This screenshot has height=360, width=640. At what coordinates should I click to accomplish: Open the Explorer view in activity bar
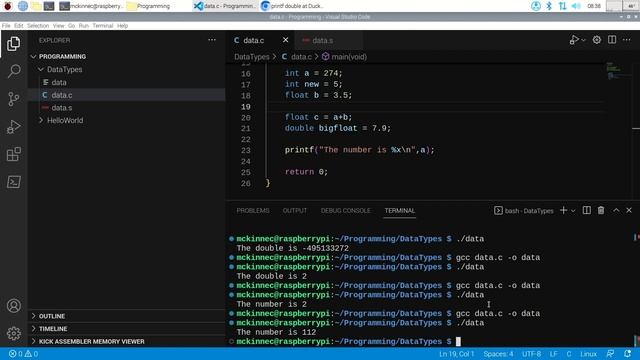tap(13, 44)
